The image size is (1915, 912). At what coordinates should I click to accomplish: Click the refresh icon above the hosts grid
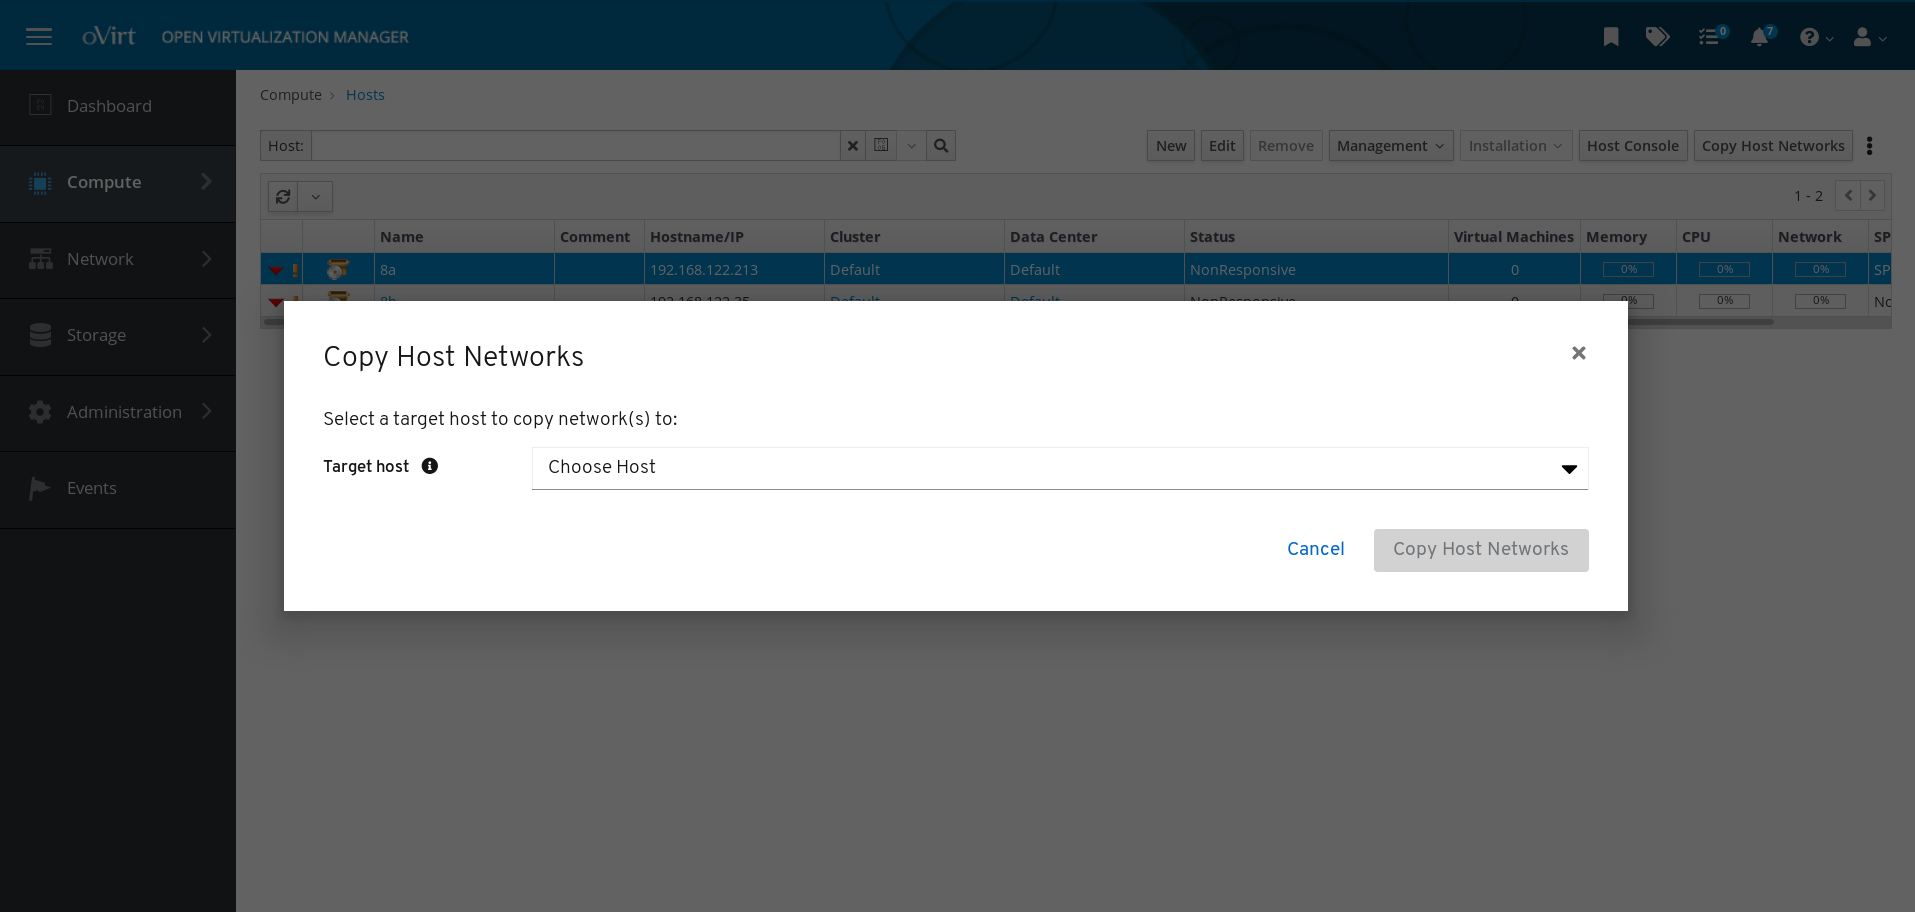pyautogui.click(x=283, y=196)
